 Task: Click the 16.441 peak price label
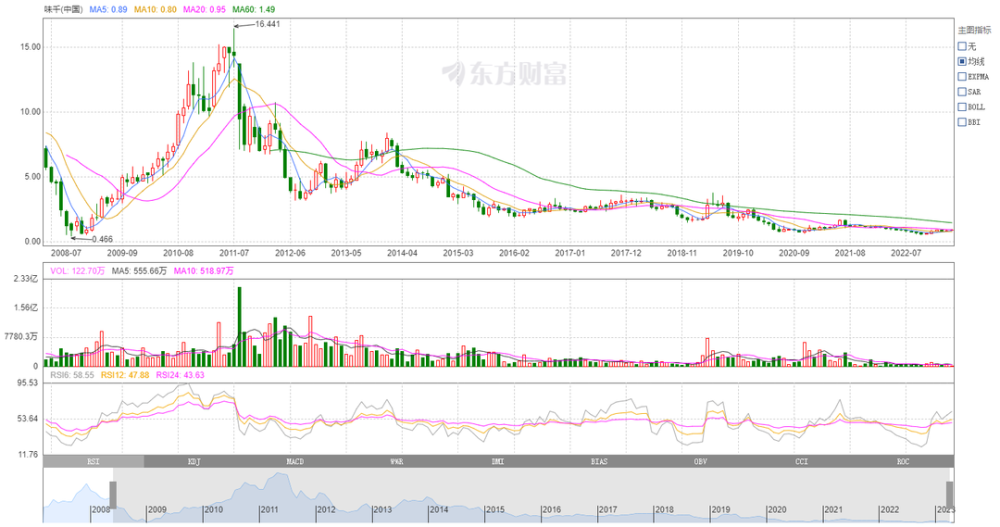coord(267,24)
